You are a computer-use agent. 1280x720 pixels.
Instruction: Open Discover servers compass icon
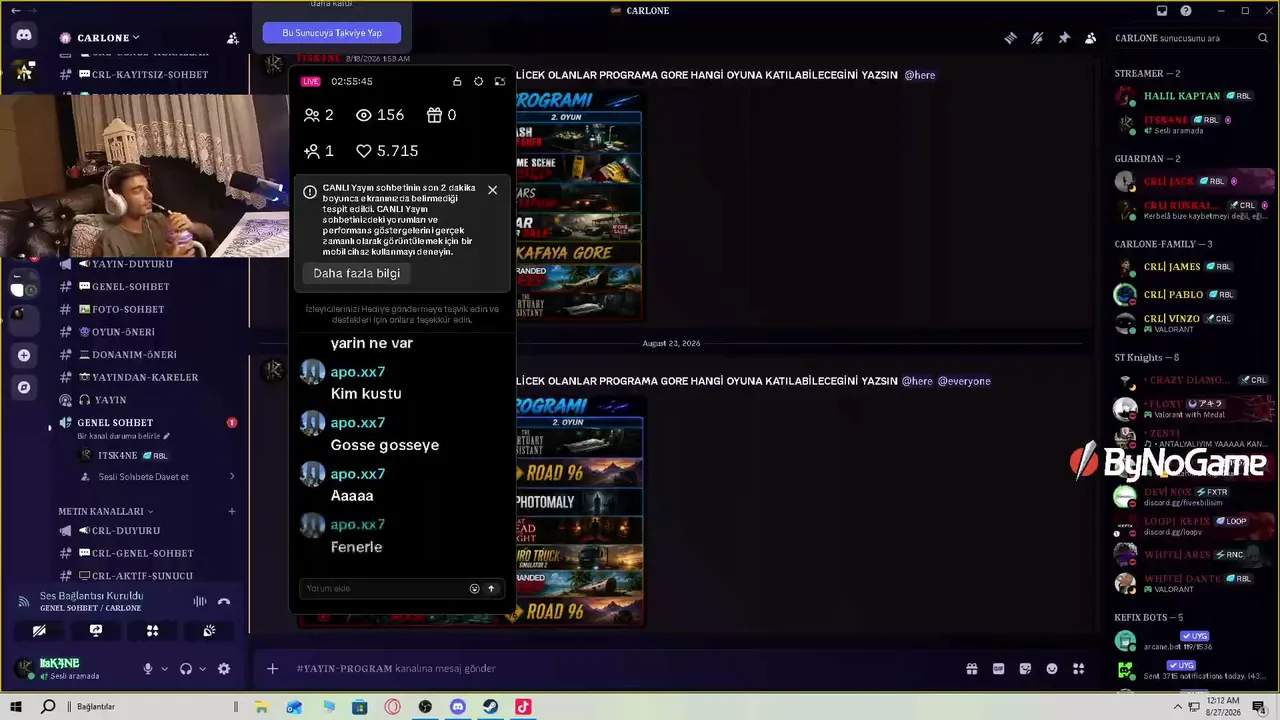[x=24, y=387]
